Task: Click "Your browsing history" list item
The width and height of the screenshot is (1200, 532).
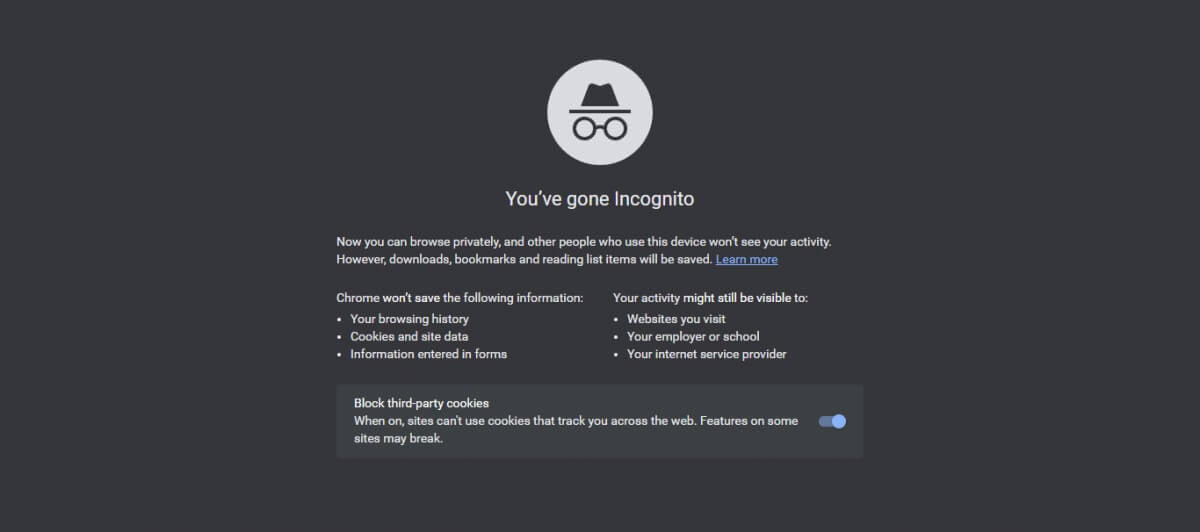Action: click(x=409, y=319)
